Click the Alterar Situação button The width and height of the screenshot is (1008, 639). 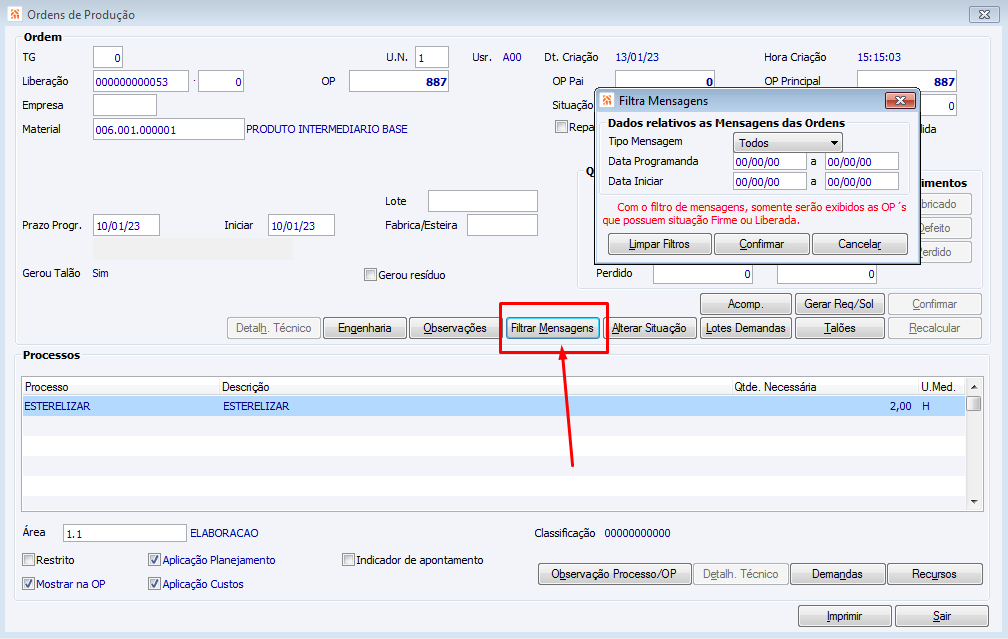point(649,328)
